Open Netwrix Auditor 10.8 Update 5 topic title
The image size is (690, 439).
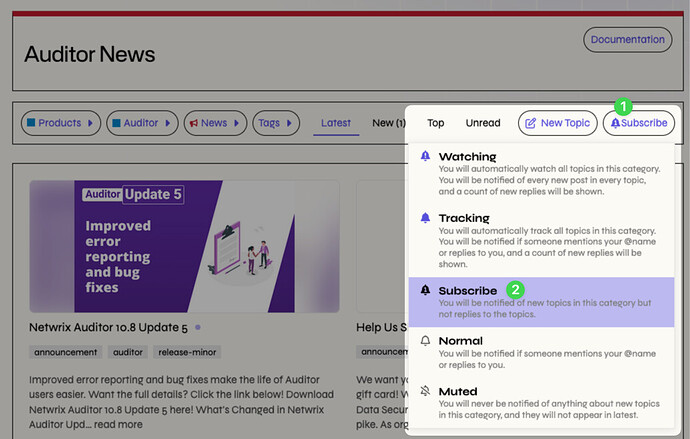(108, 327)
